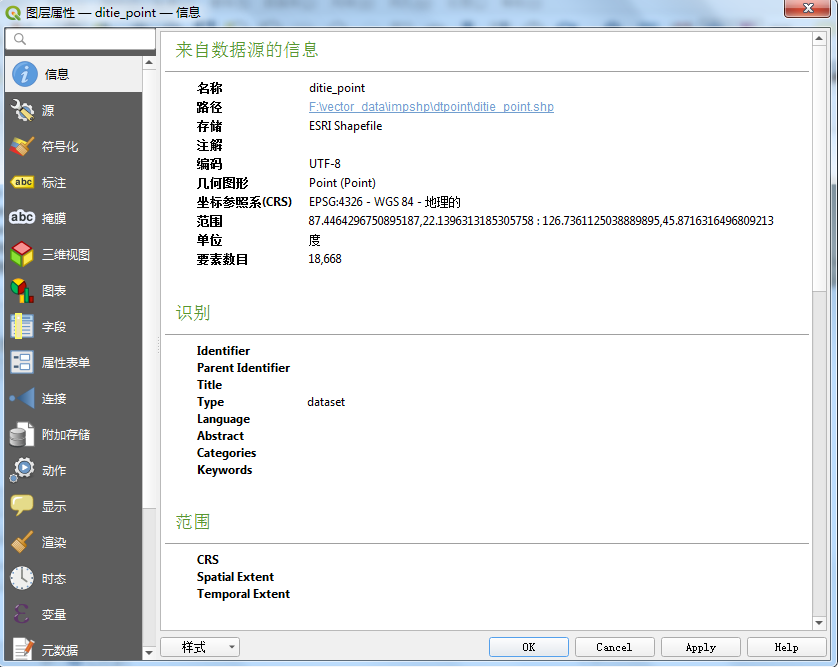The height and width of the screenshot is (667, 838).
Task: Click the Parent Identifier label
Action: 243,368
